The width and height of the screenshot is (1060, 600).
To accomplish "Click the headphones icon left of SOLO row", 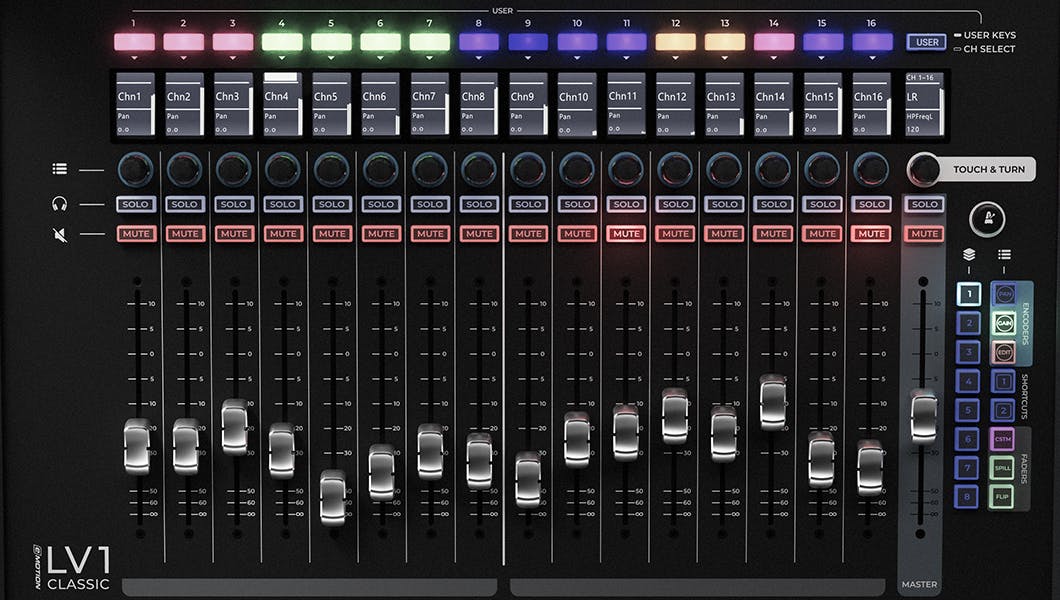I will [60, 204].
